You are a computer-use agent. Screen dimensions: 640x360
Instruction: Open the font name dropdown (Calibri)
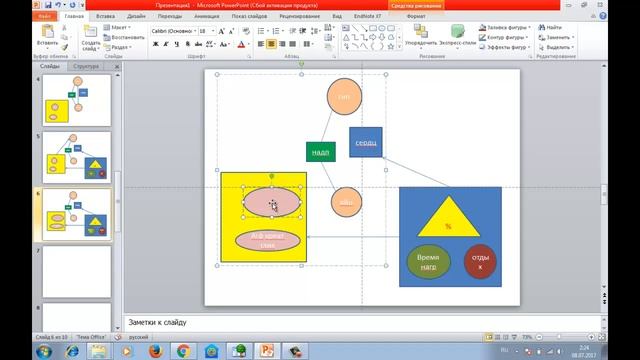click(x=195, y=31)
